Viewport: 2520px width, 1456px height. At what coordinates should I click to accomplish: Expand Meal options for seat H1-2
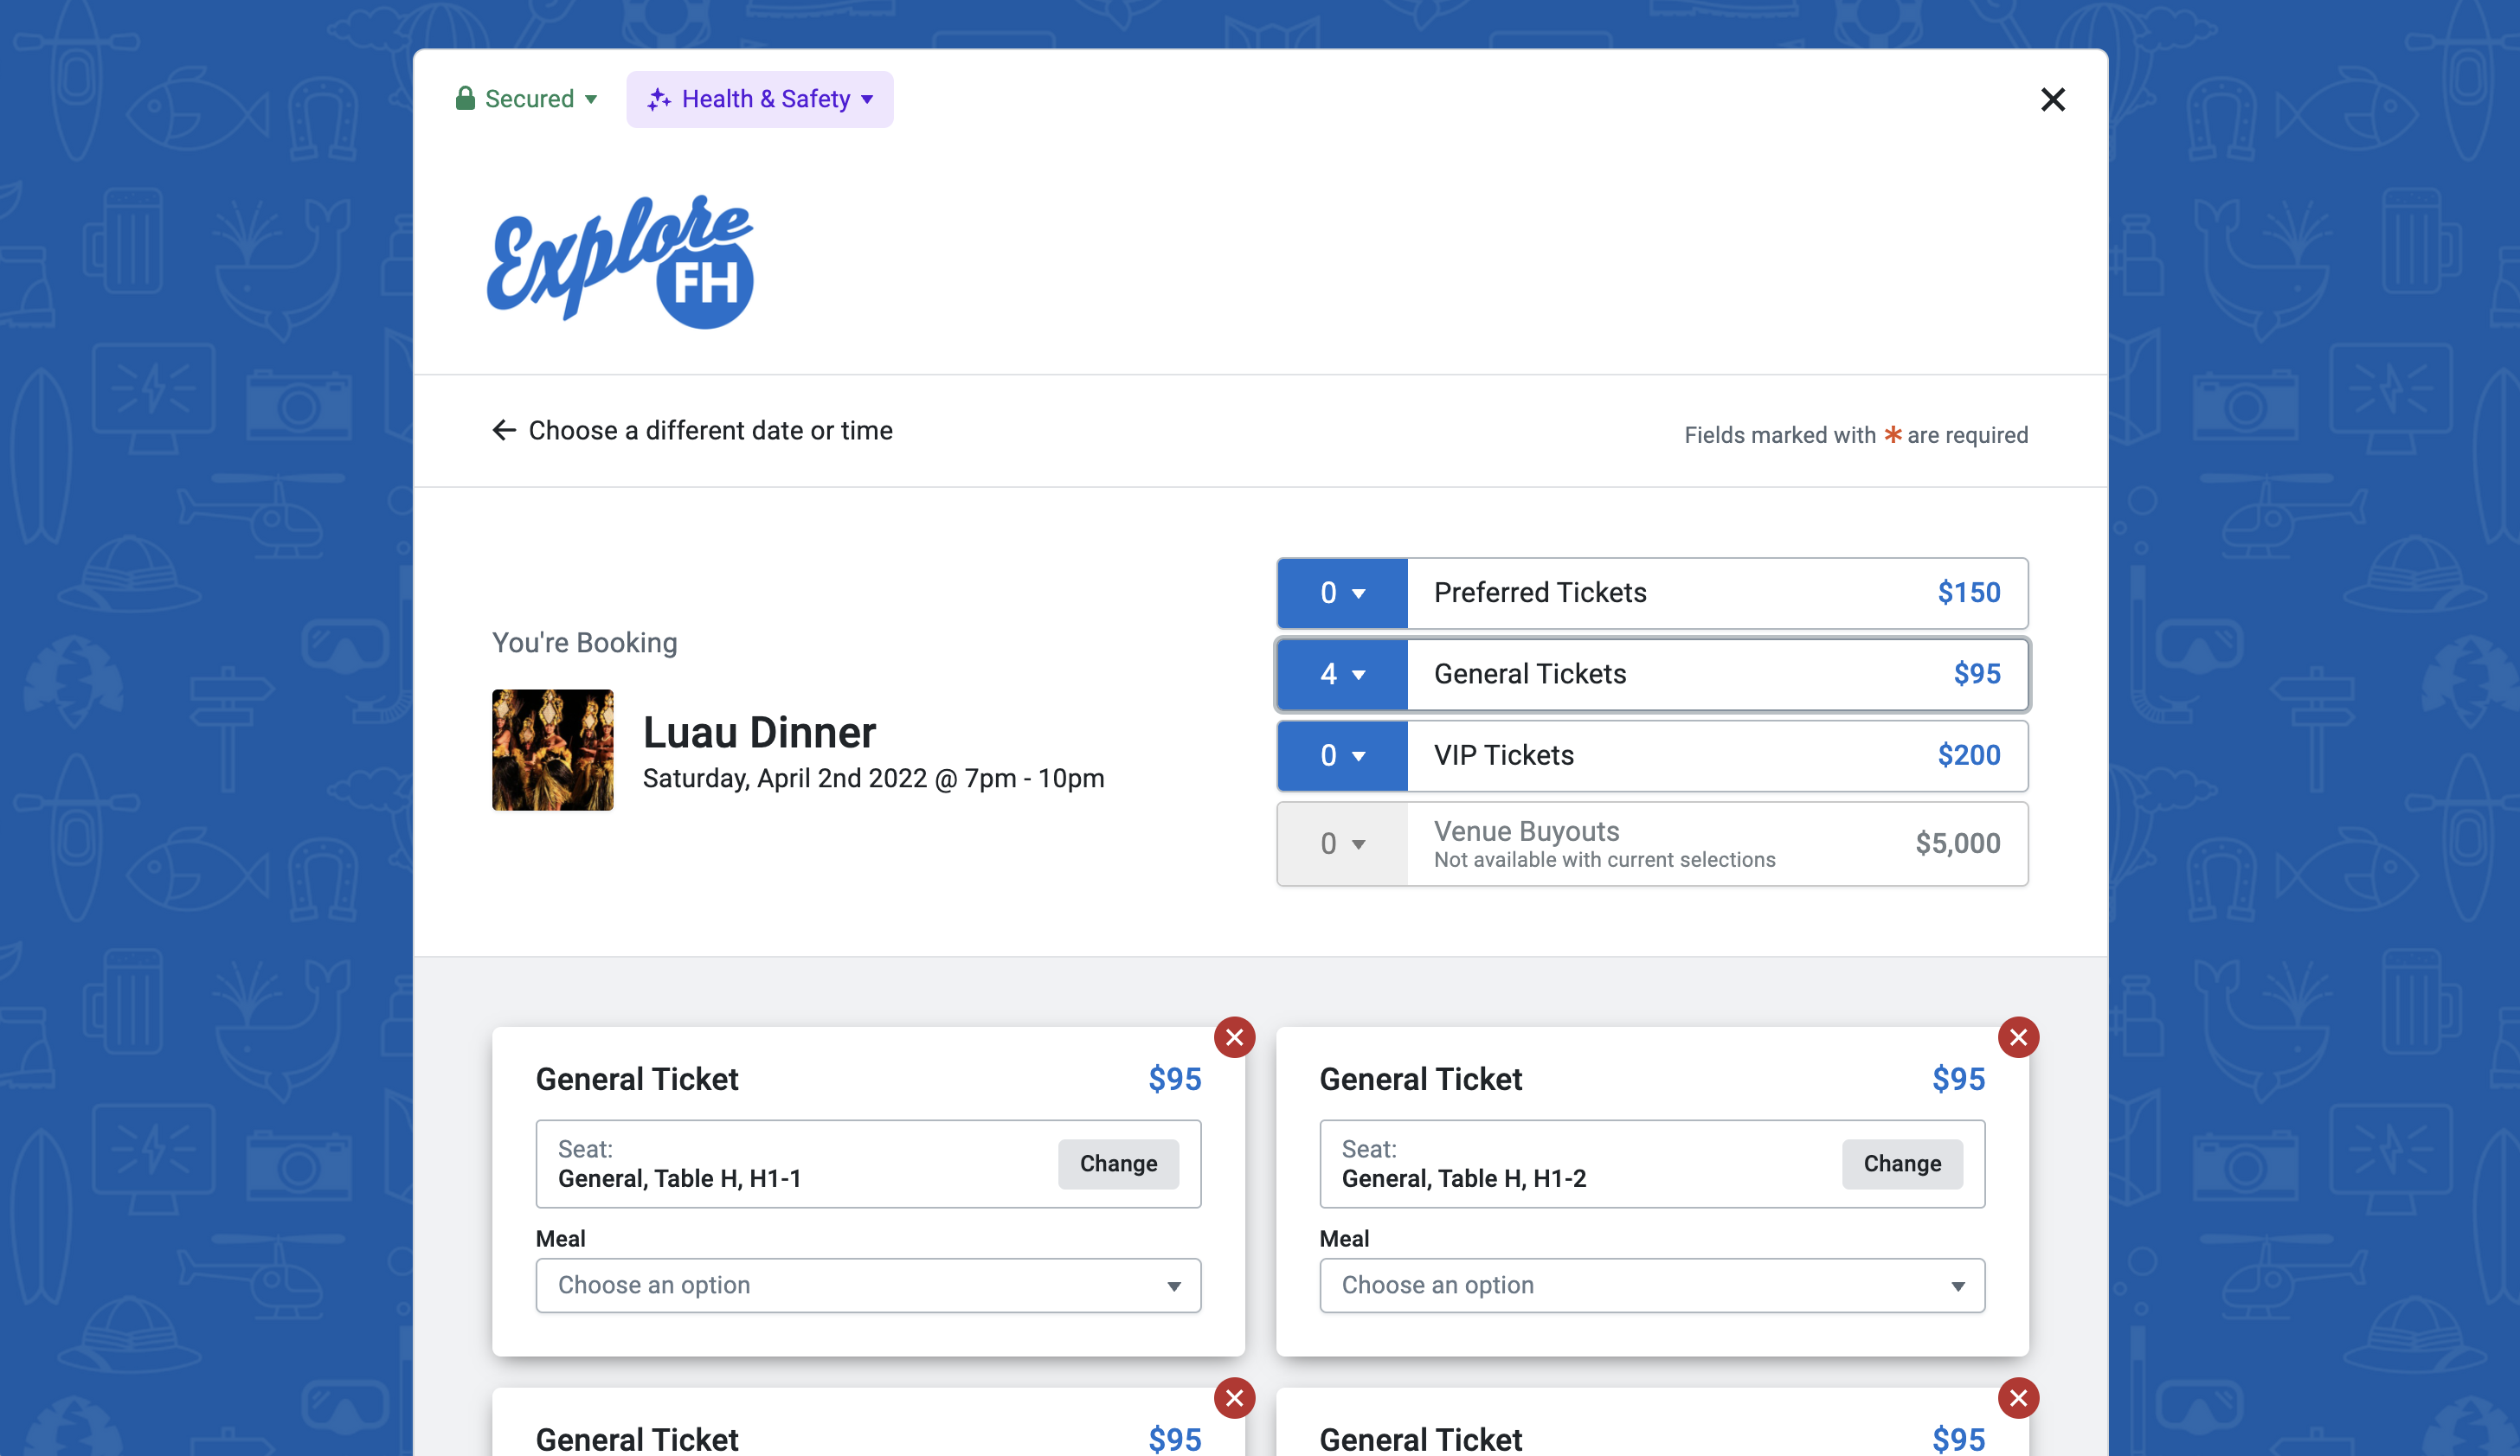pyautogui.click(x=1651, y=1285)
